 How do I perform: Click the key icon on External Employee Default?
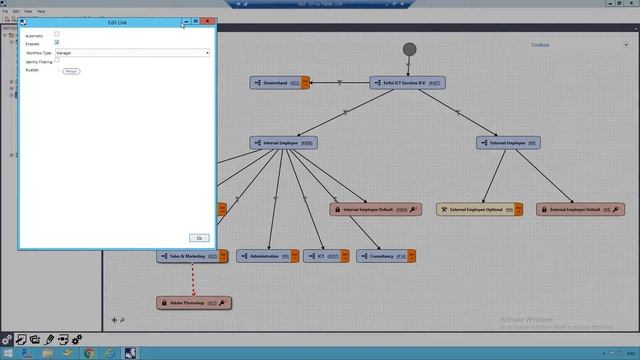coord(616,209)
